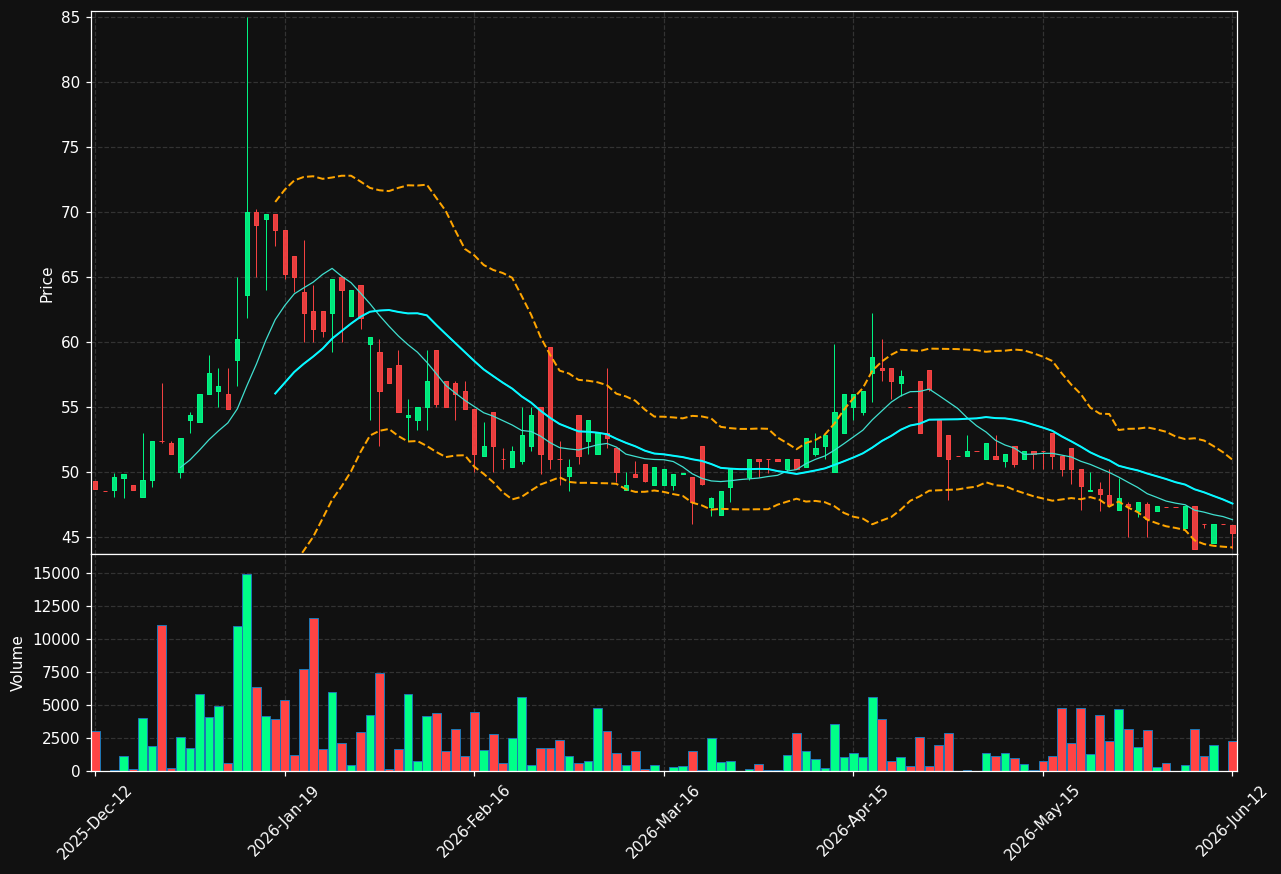Click the 75 price axis tick label
This screenshot has width=1281, height=874.
coord(71,148)
